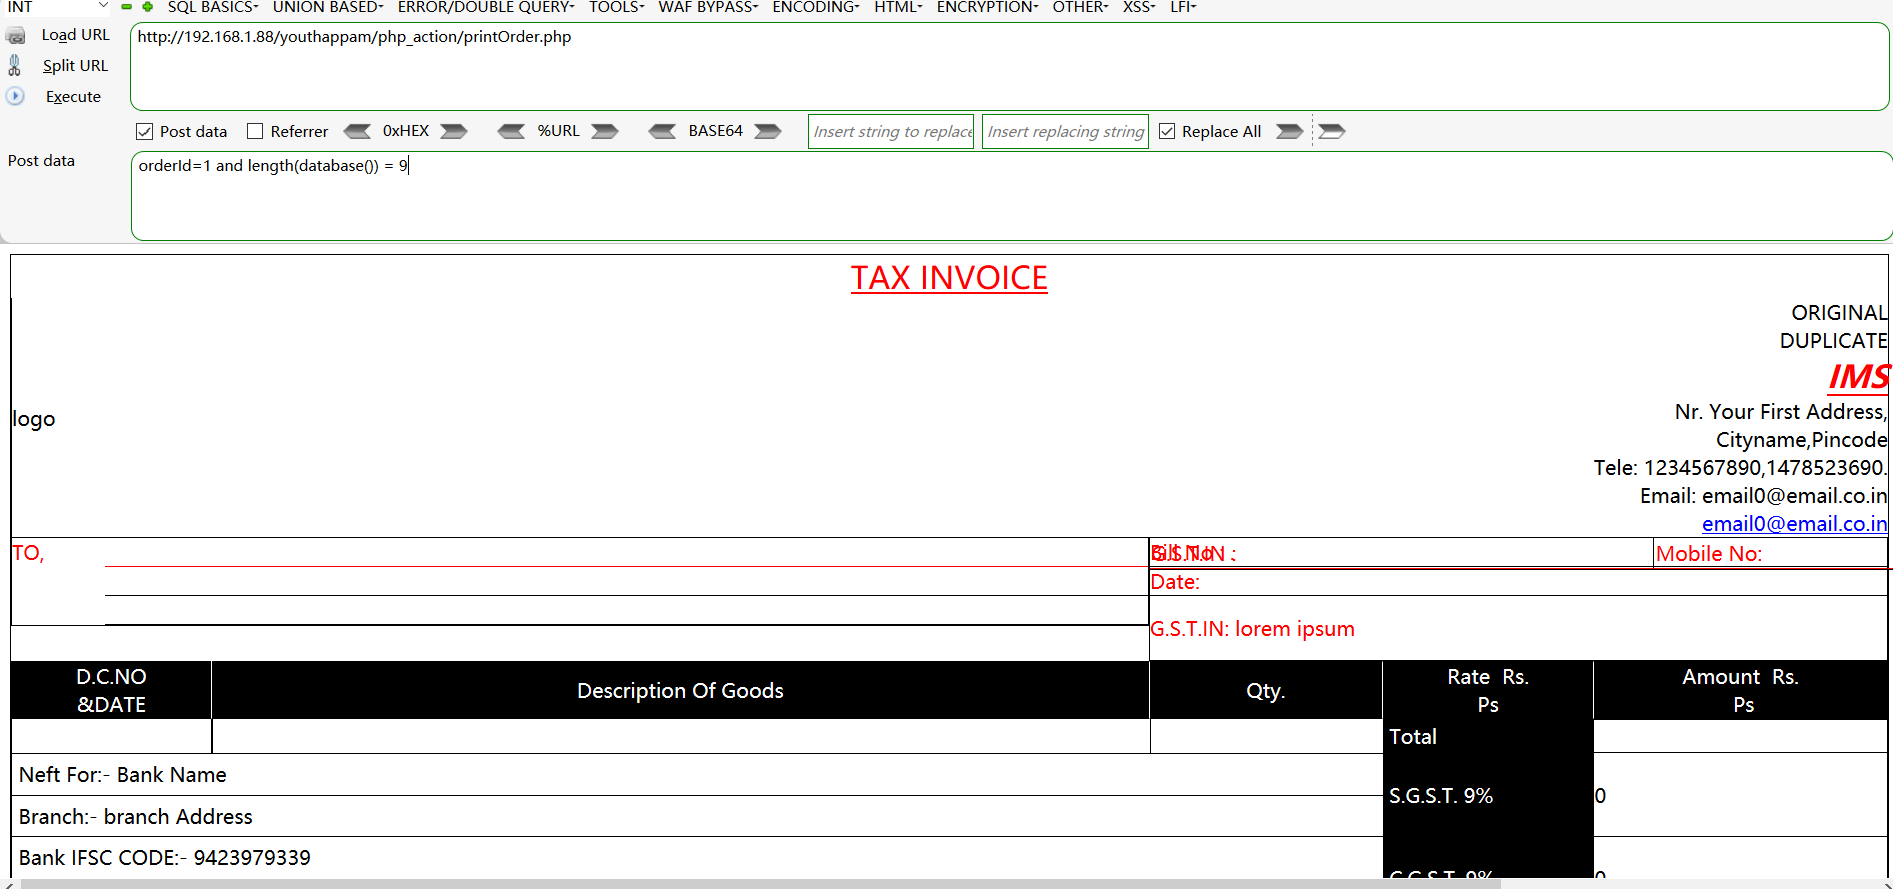Click the 'Qty.' column header
The image size is (1893, 889).
tap(1266, 690)
